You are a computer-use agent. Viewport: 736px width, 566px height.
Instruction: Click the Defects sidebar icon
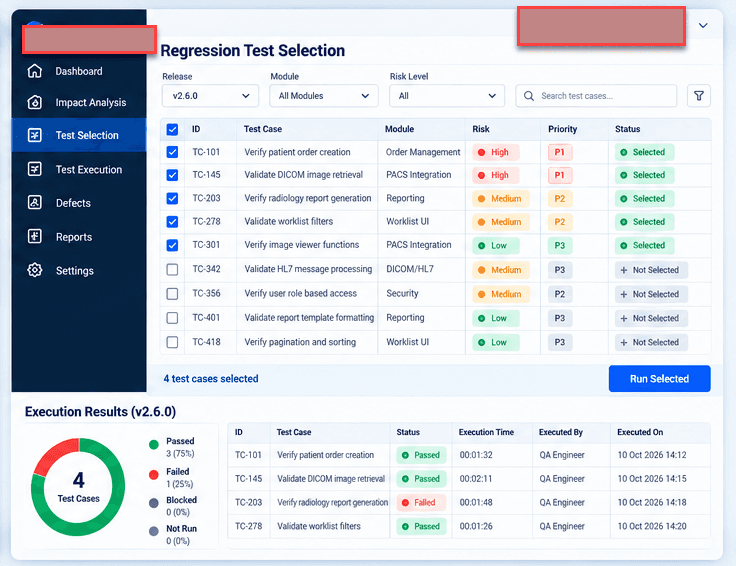click(35, 202)
